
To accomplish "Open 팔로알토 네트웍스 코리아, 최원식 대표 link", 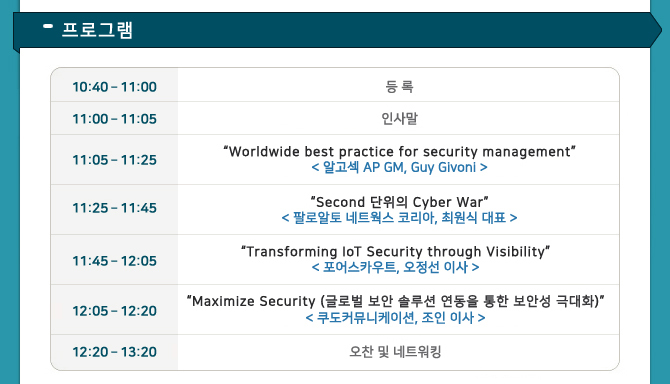I will coord(399,218).
